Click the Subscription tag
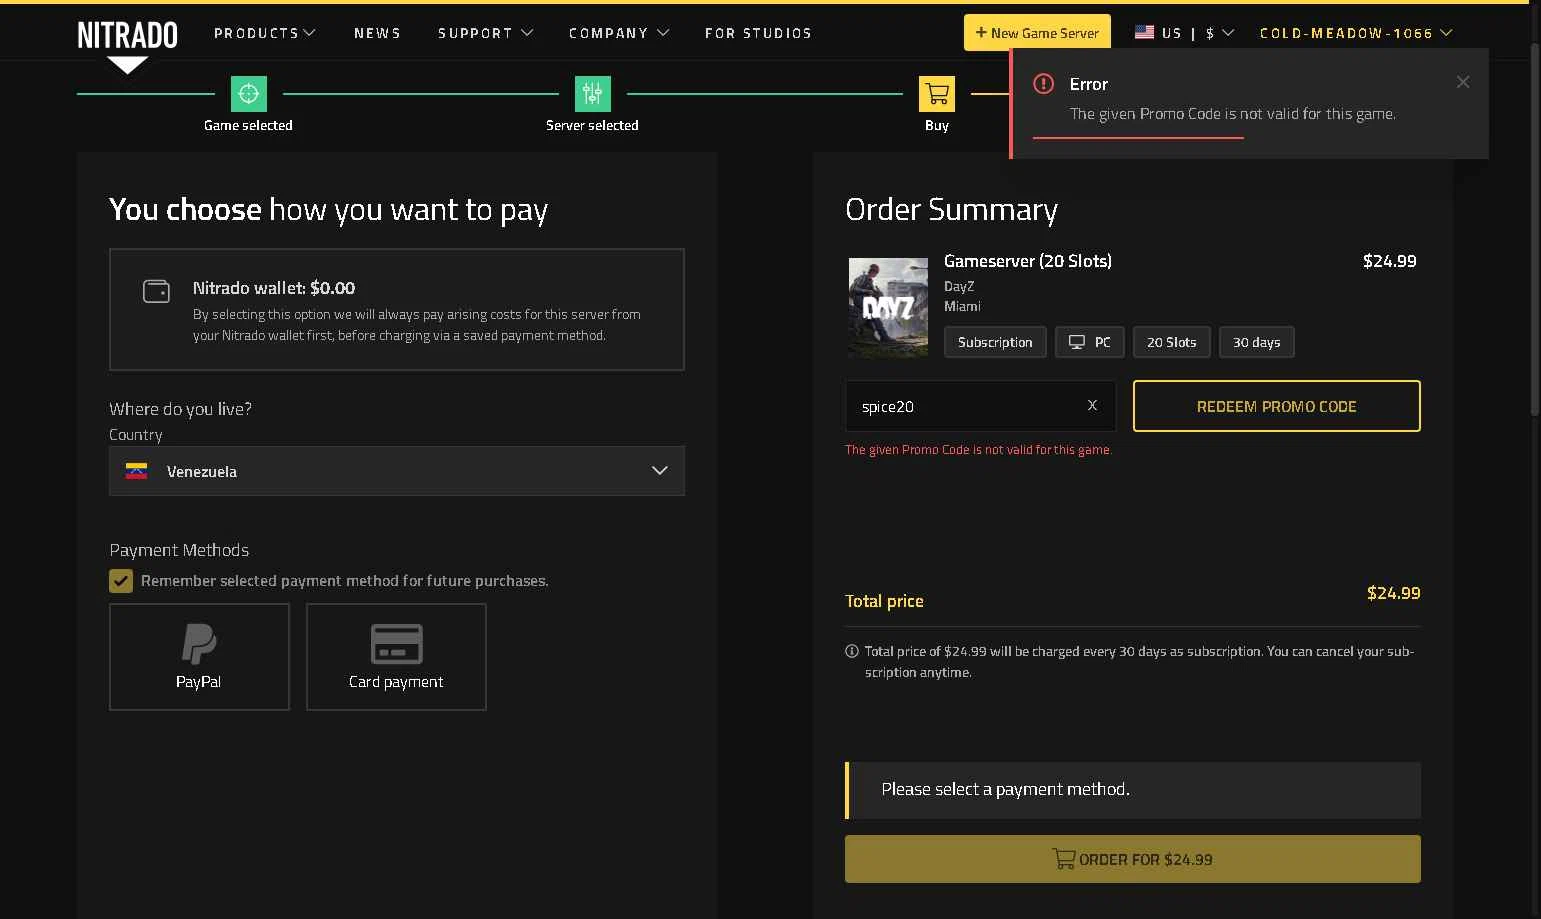The height and width of the screenshot is (919, 1541). tap(995, 342)
